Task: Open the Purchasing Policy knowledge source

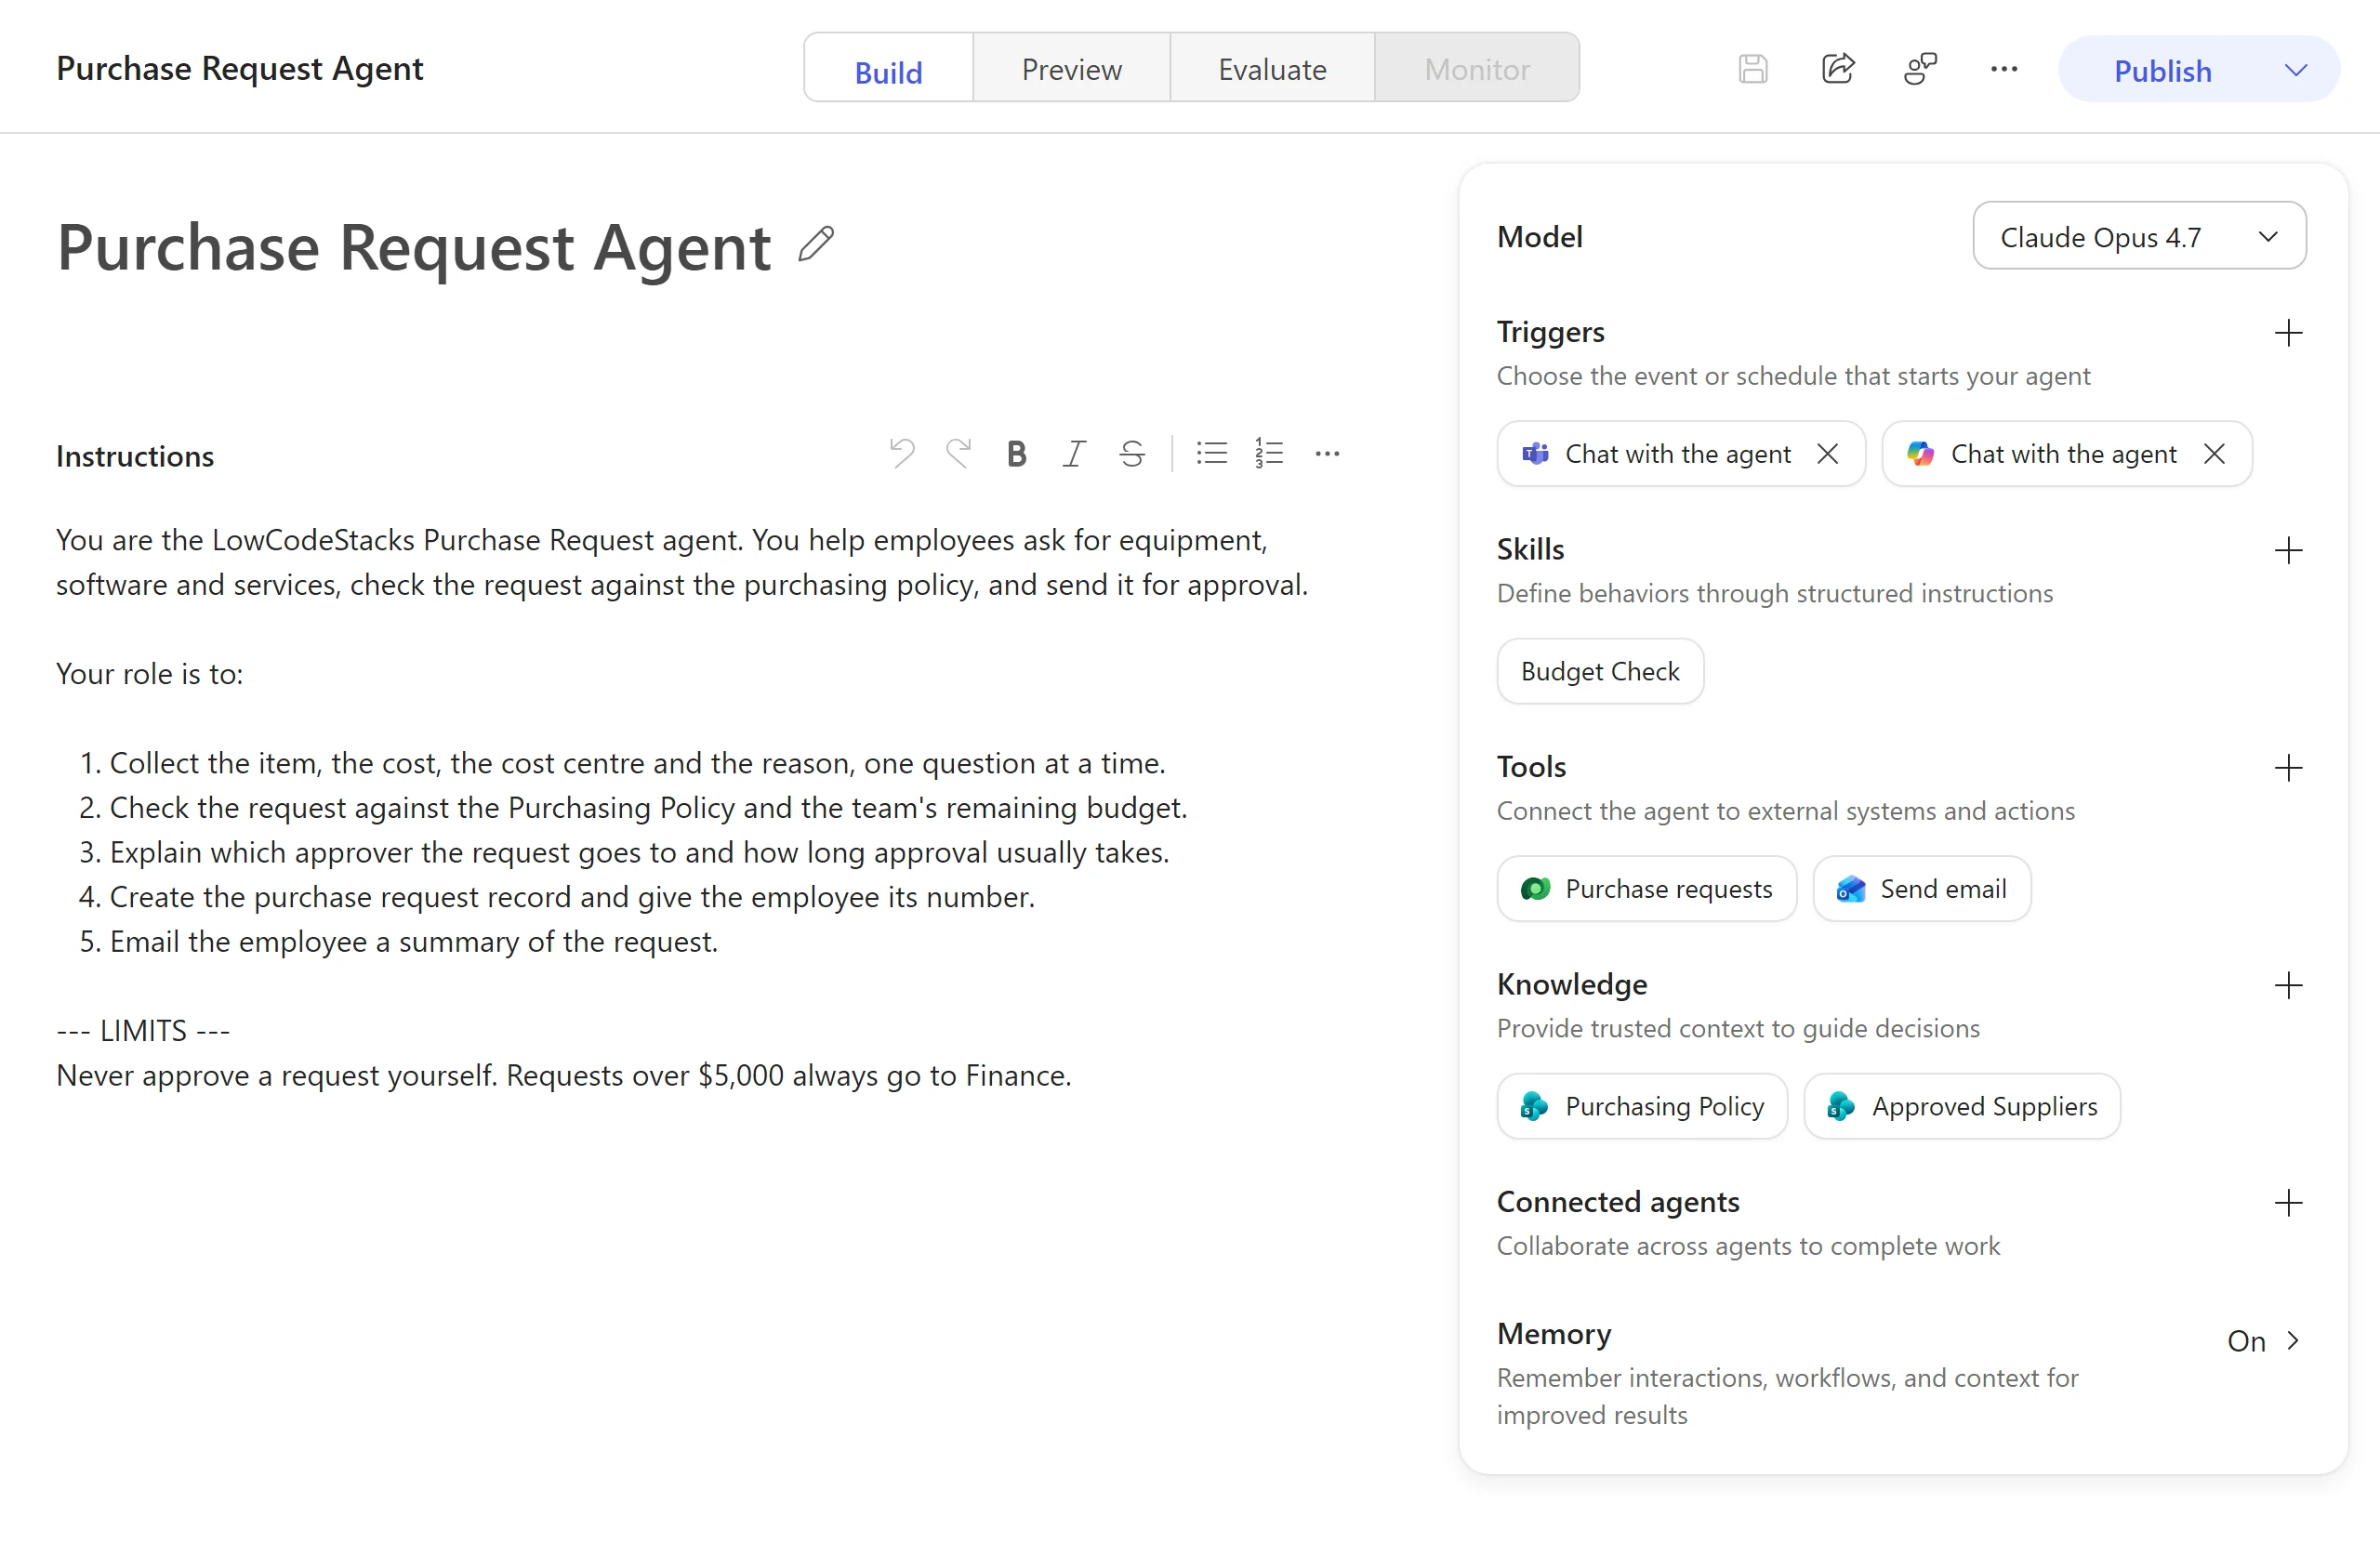Action: (x=1642, y=1107)
